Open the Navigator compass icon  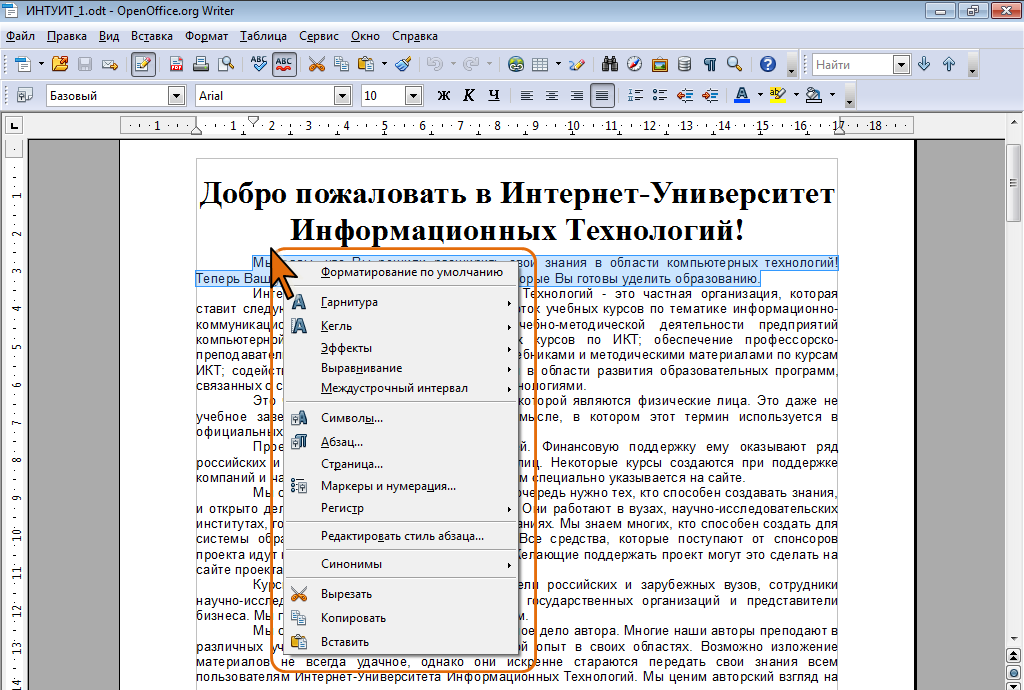click(635, 64)
